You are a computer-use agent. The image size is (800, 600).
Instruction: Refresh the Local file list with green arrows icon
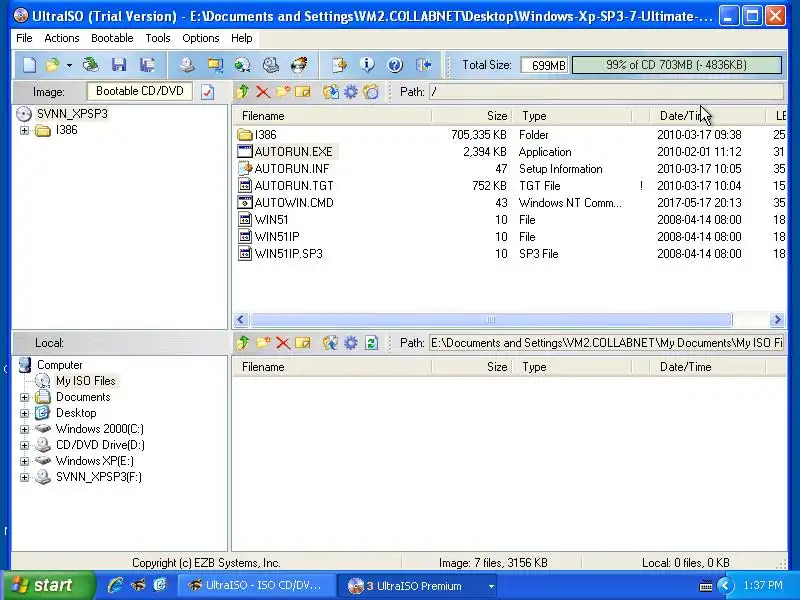tap(371, 343)
